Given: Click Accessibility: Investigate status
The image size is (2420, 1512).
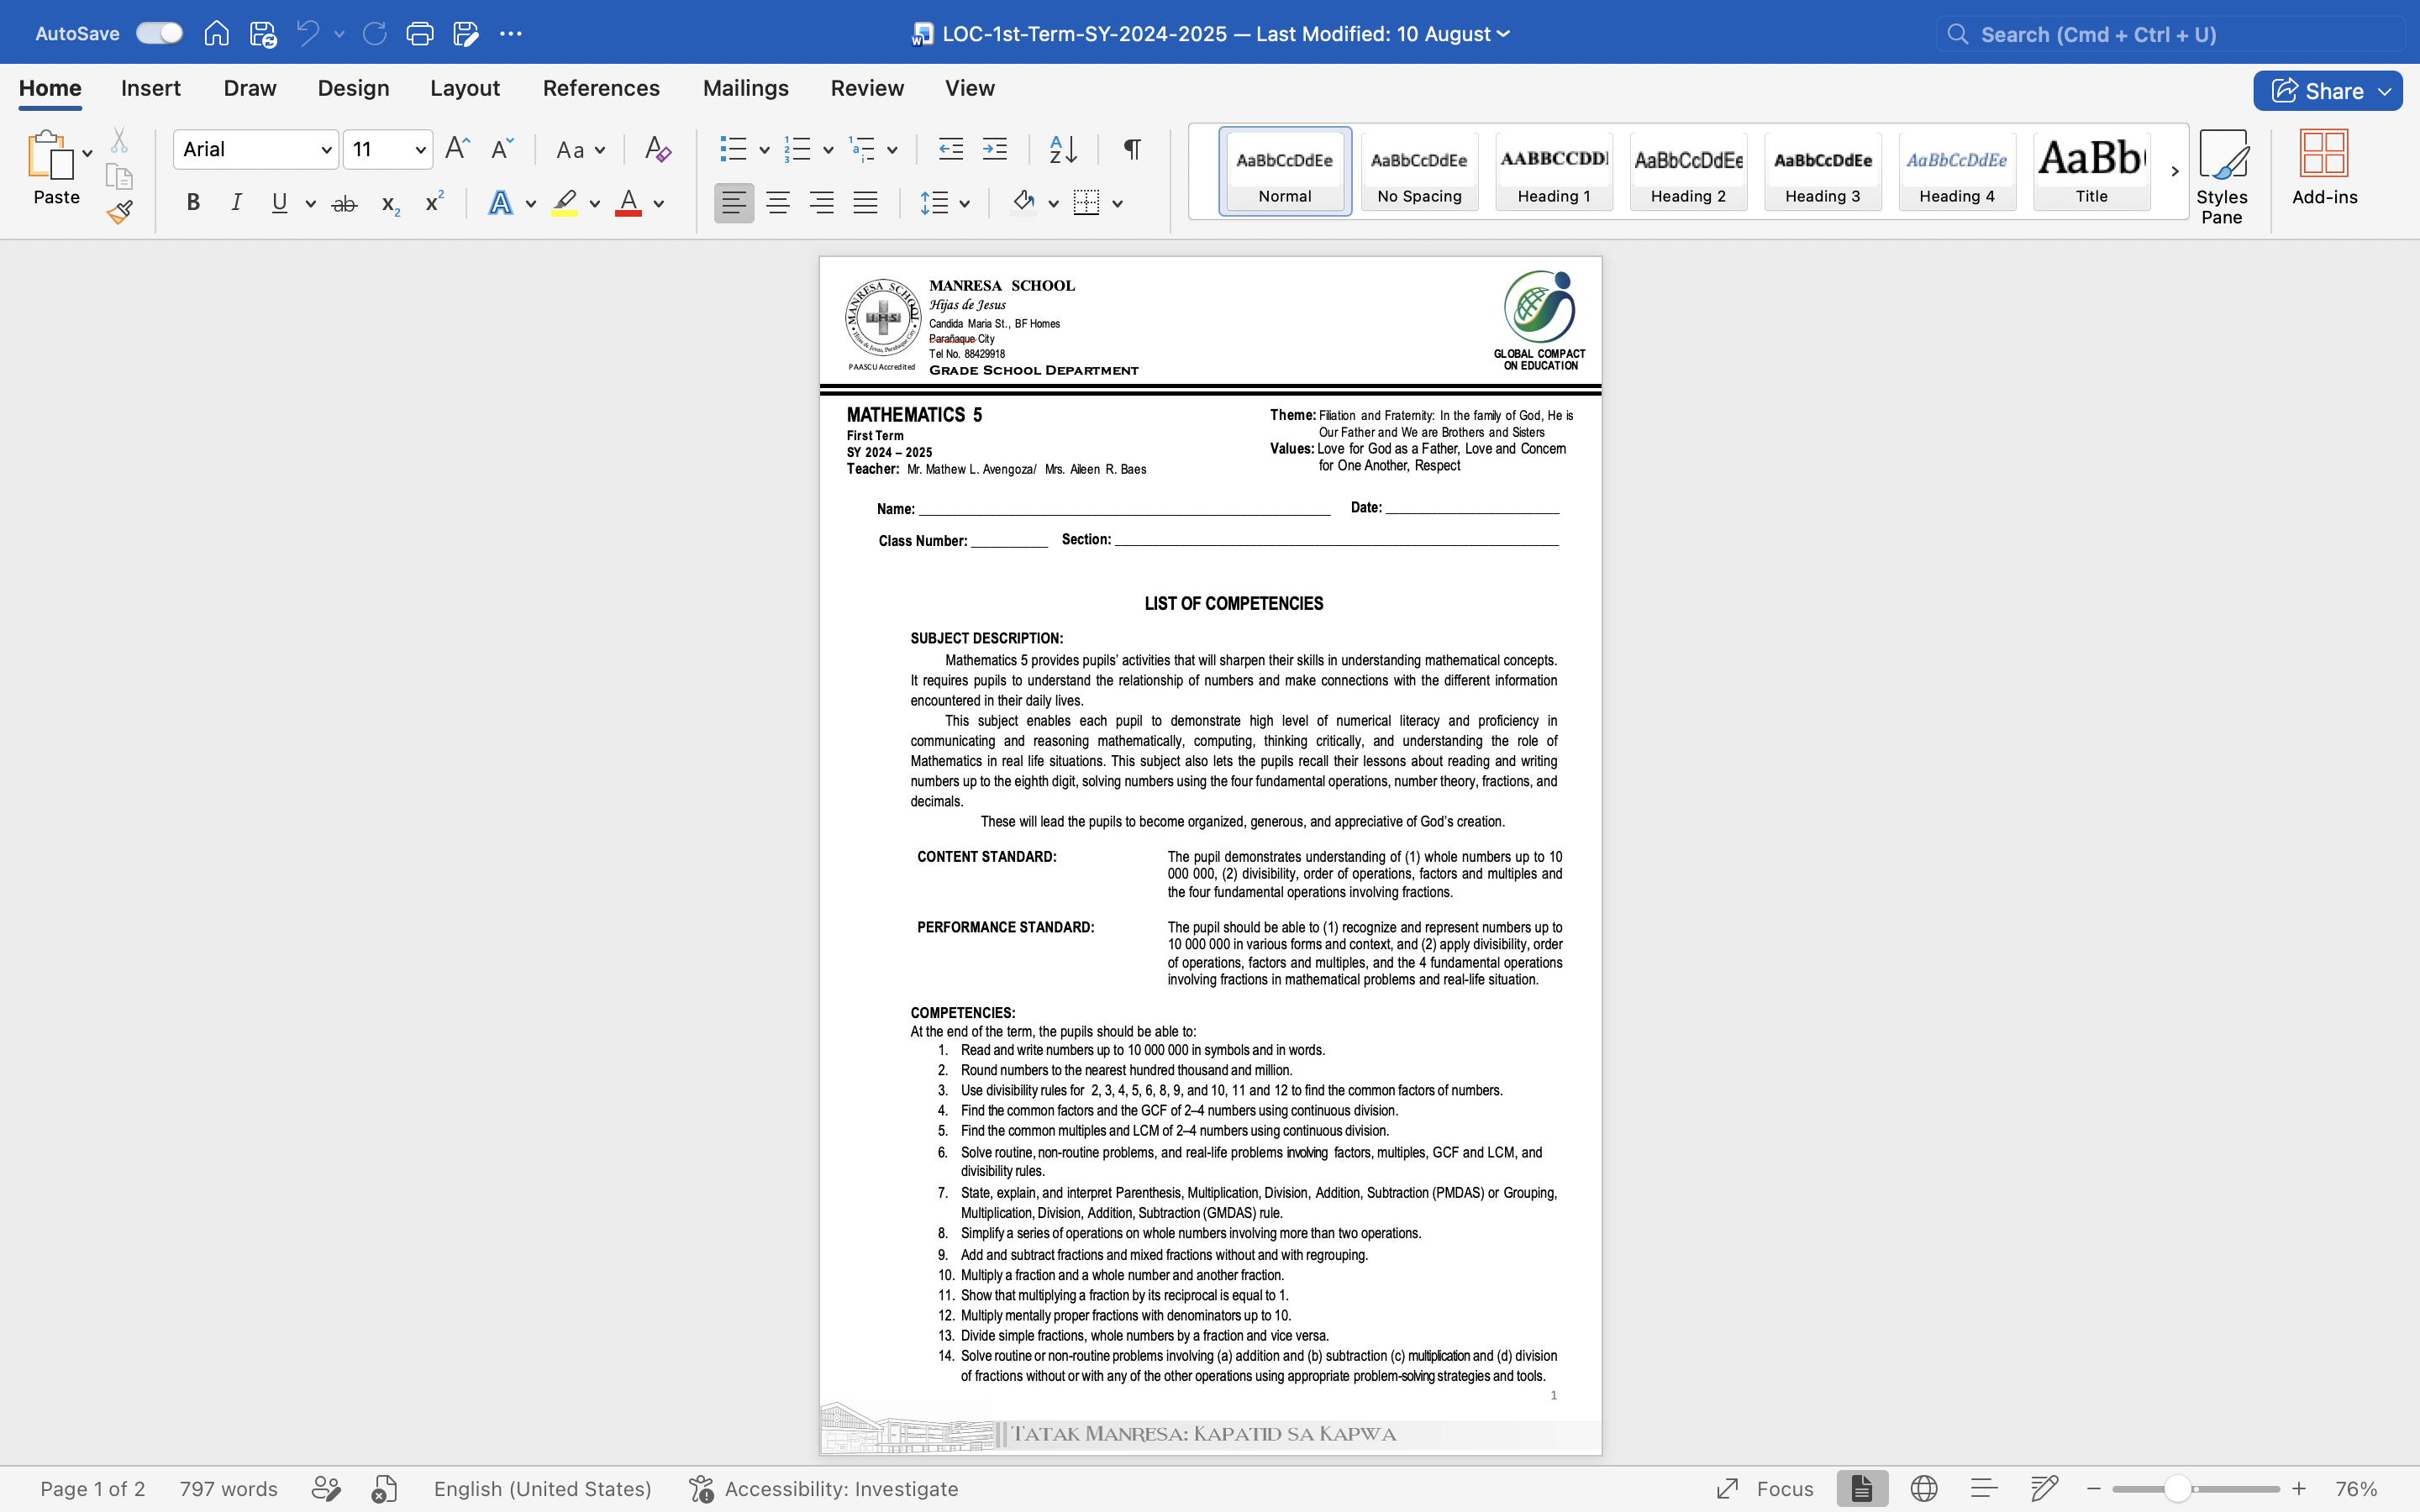Looking at the screenshot, I should coord(823,1489).
